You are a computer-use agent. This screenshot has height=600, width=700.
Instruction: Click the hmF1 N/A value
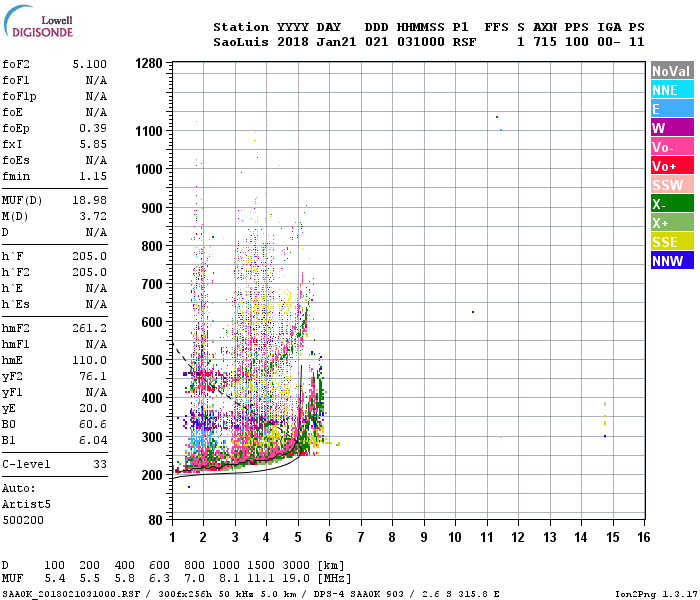coord(96,344)
